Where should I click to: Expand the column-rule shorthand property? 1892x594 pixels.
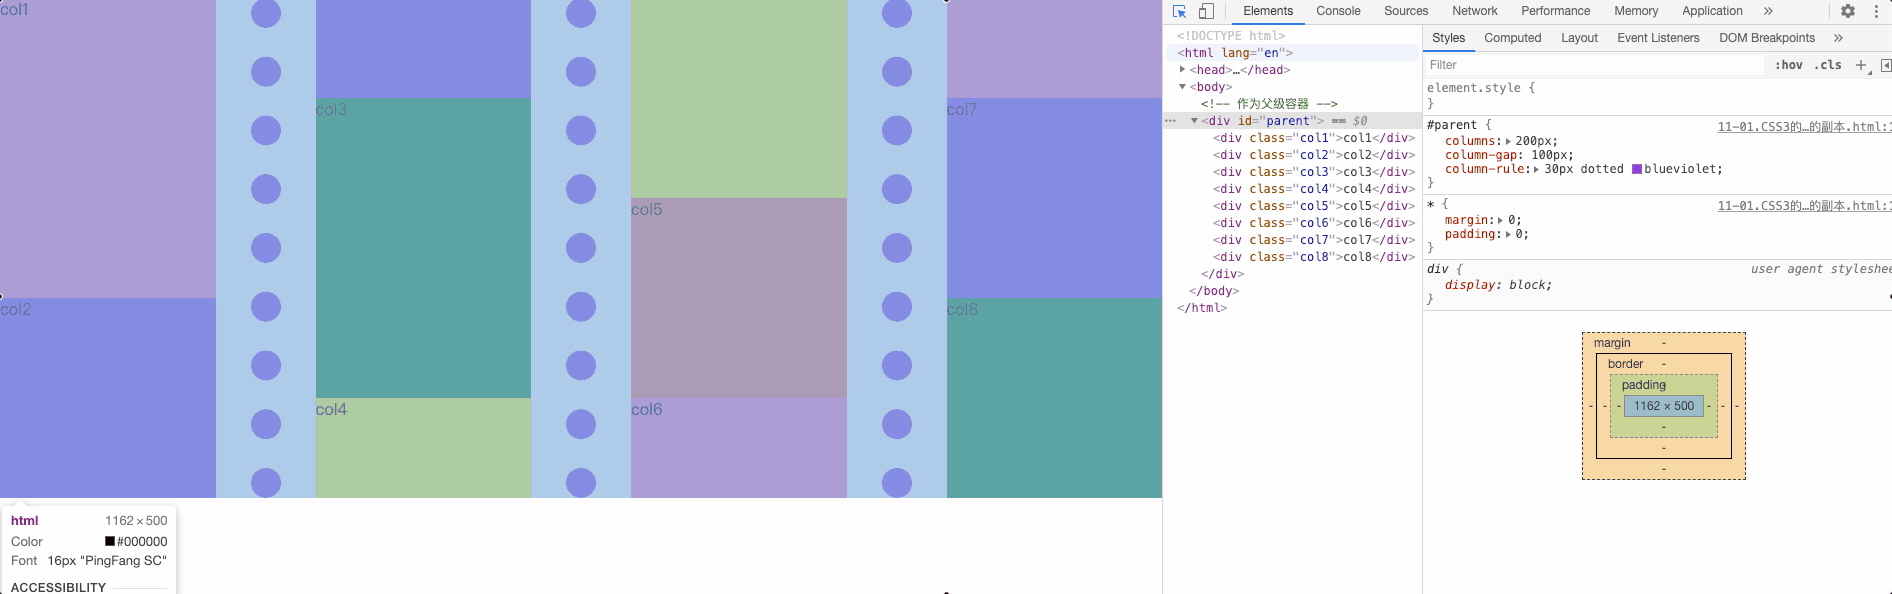1536,169
